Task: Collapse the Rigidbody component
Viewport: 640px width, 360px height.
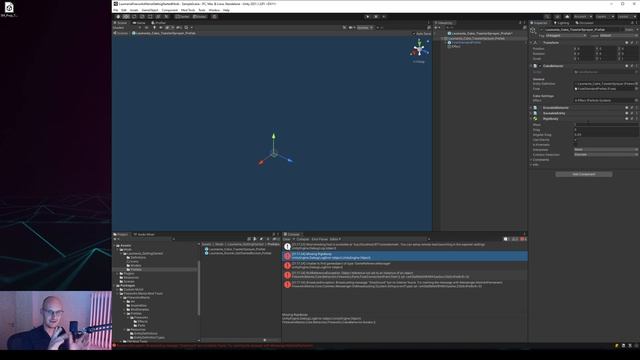Action: click(x=531, y=119)
